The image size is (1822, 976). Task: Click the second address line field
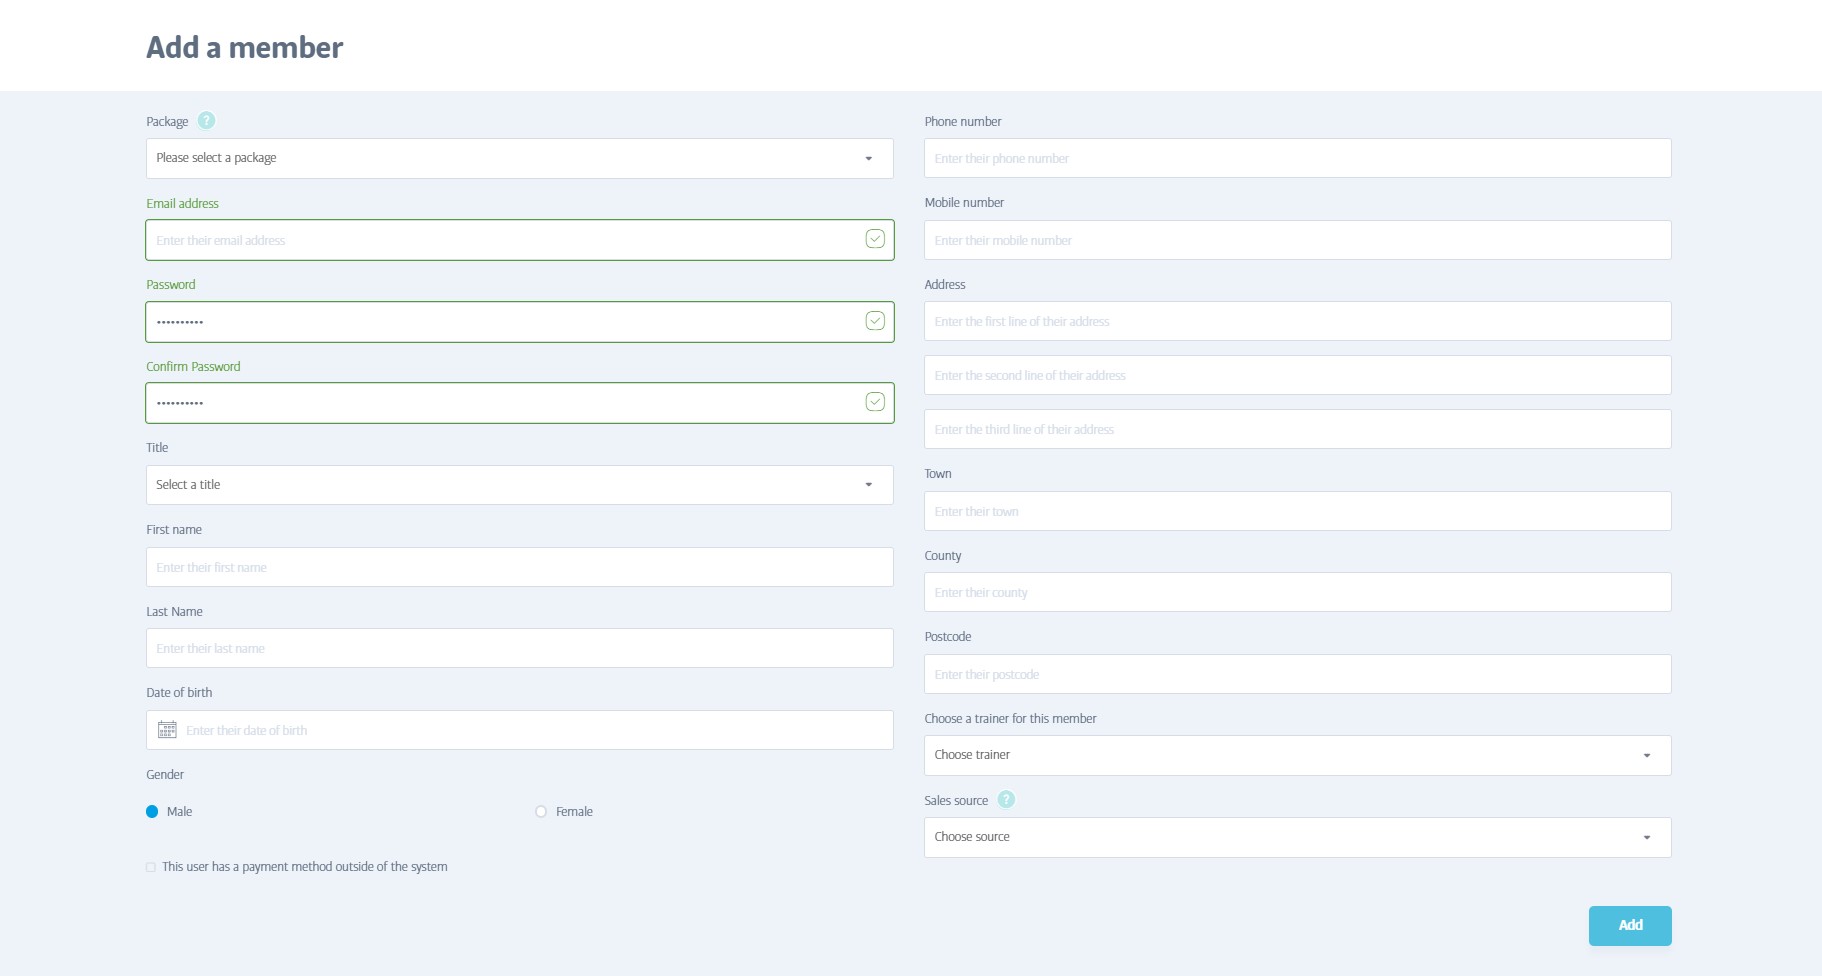(1297, 375)
